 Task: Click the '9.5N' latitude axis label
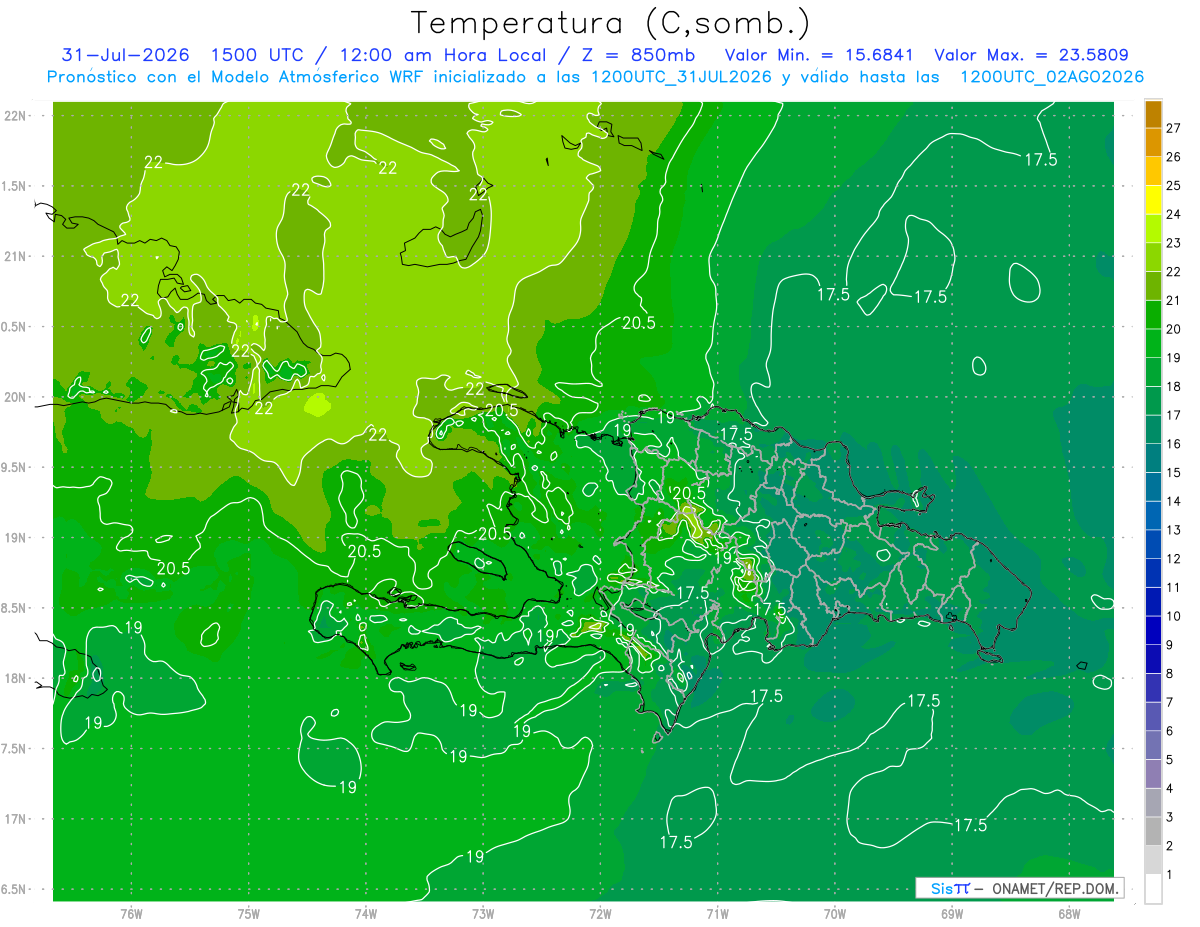point(14,467)
